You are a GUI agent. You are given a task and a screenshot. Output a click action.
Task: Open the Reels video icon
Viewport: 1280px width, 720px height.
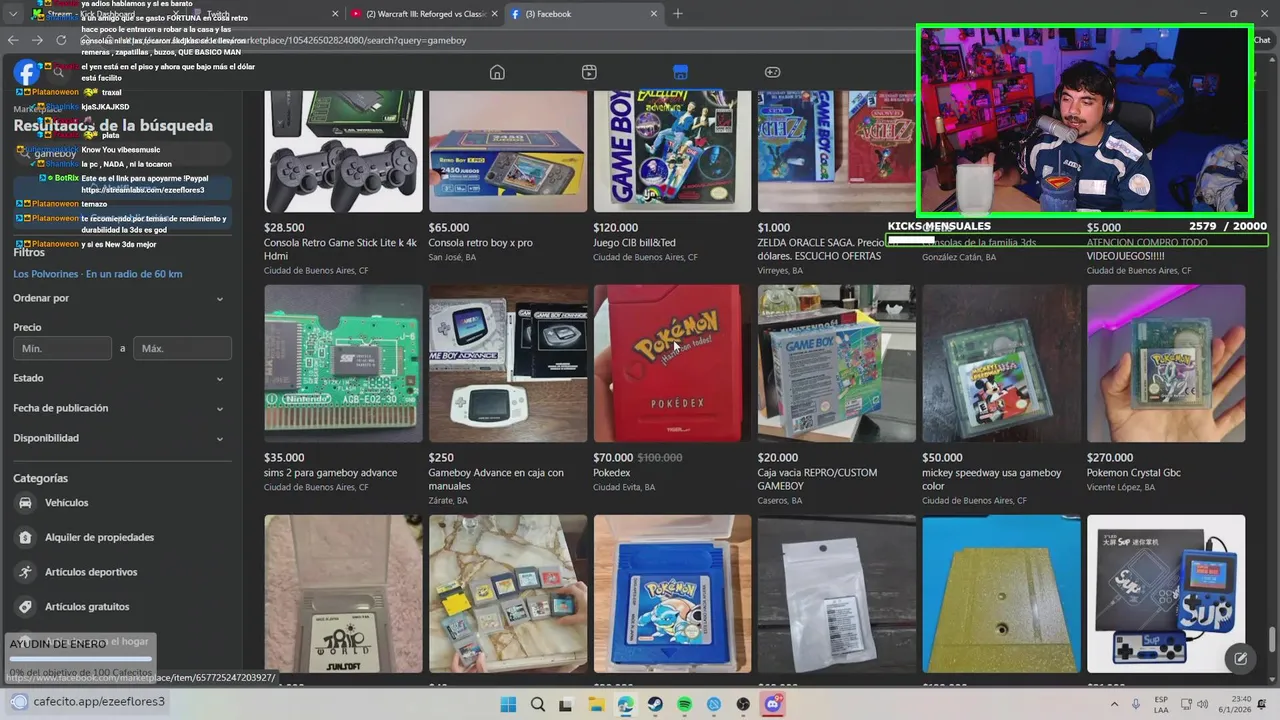tap(589, 72)
